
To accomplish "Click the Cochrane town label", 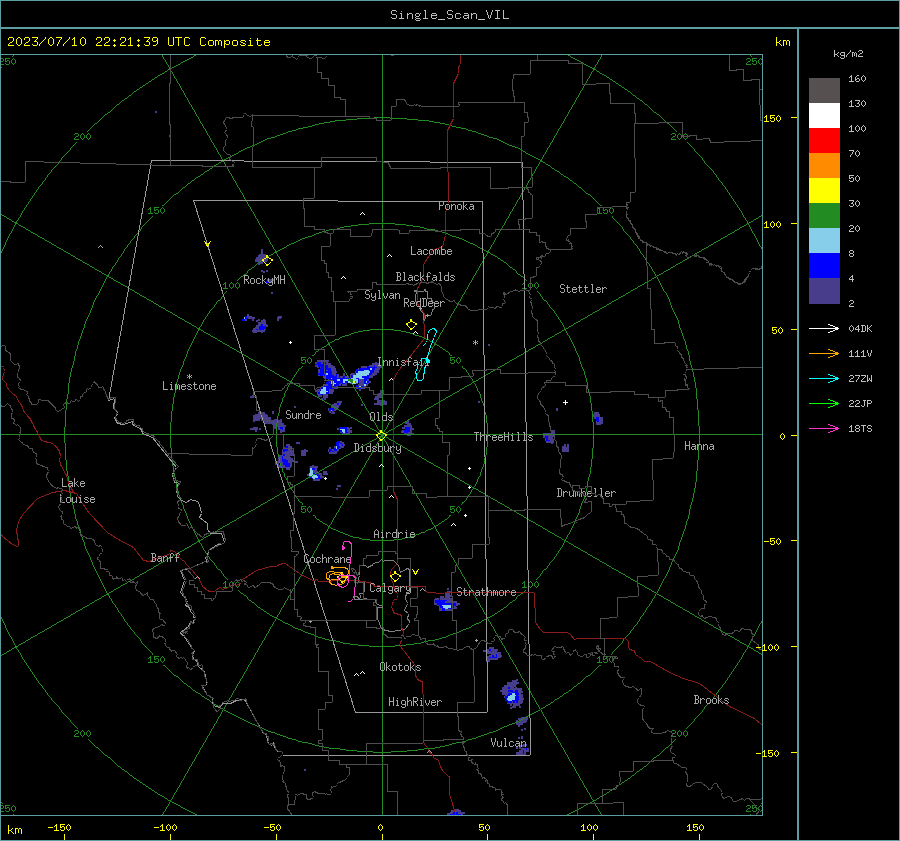I will pyautogui.click(x=327, y=559).
